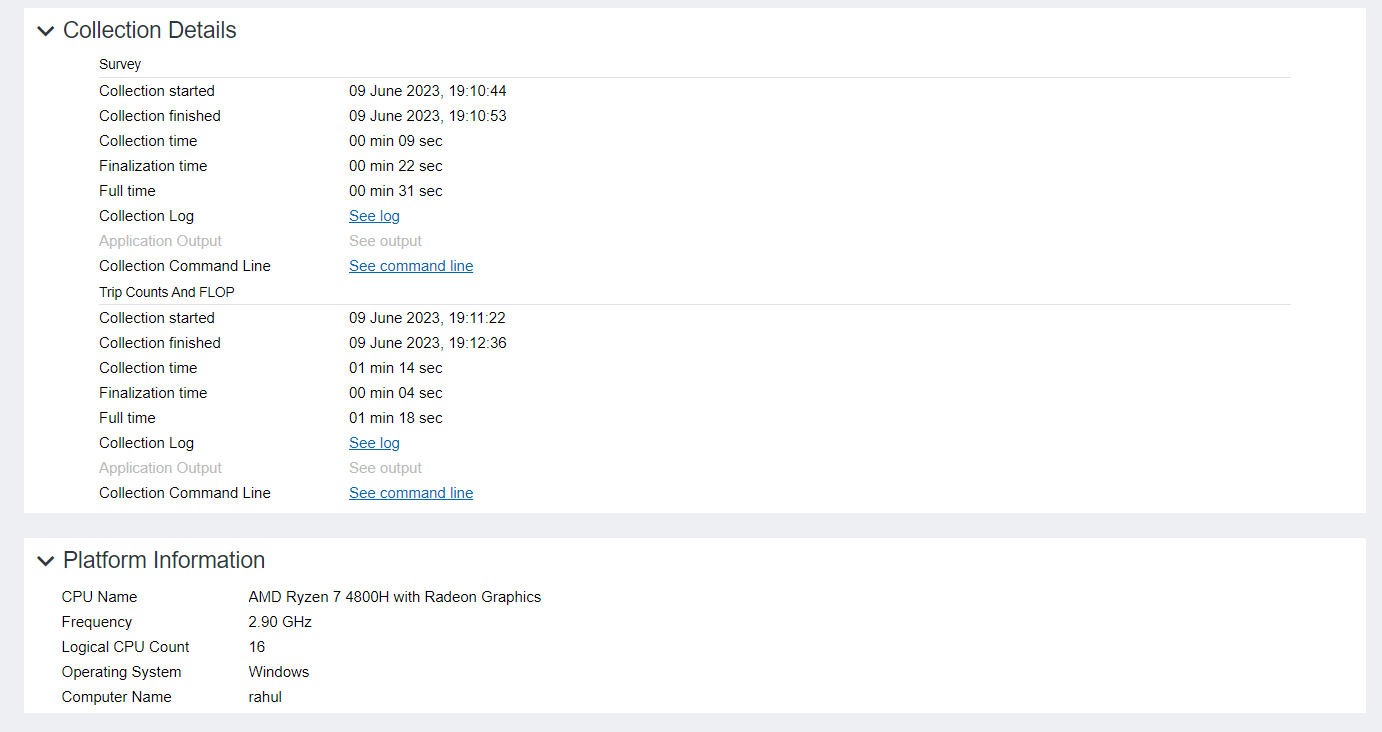Click the Operating System value Windows

278,671
